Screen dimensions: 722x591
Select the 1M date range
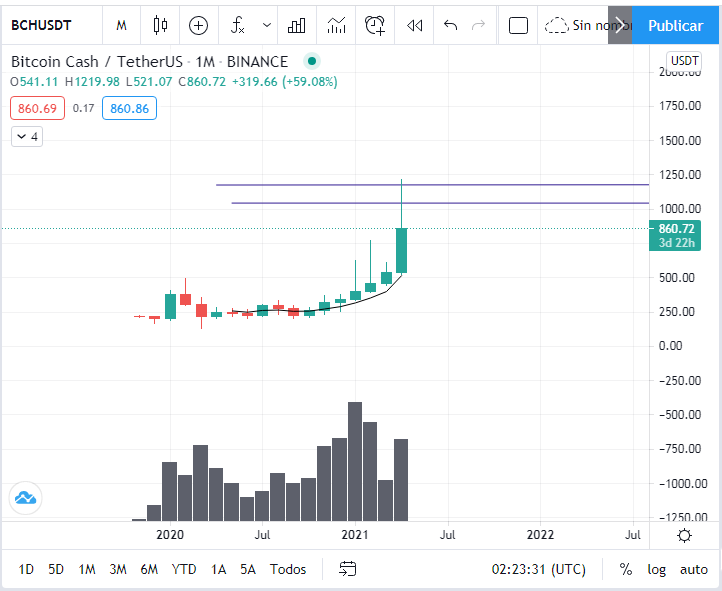pyautogui.click(x=87, y=569)
